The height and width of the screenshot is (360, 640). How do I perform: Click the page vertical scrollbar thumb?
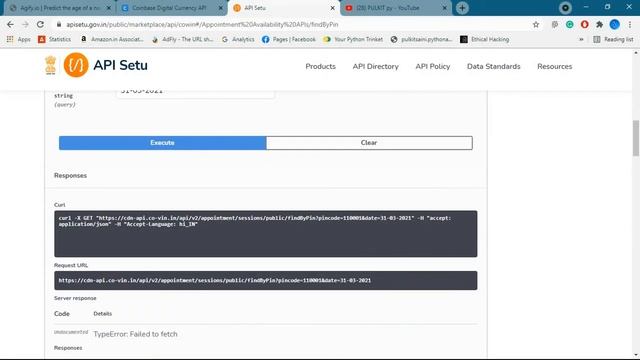pos(636,138)
